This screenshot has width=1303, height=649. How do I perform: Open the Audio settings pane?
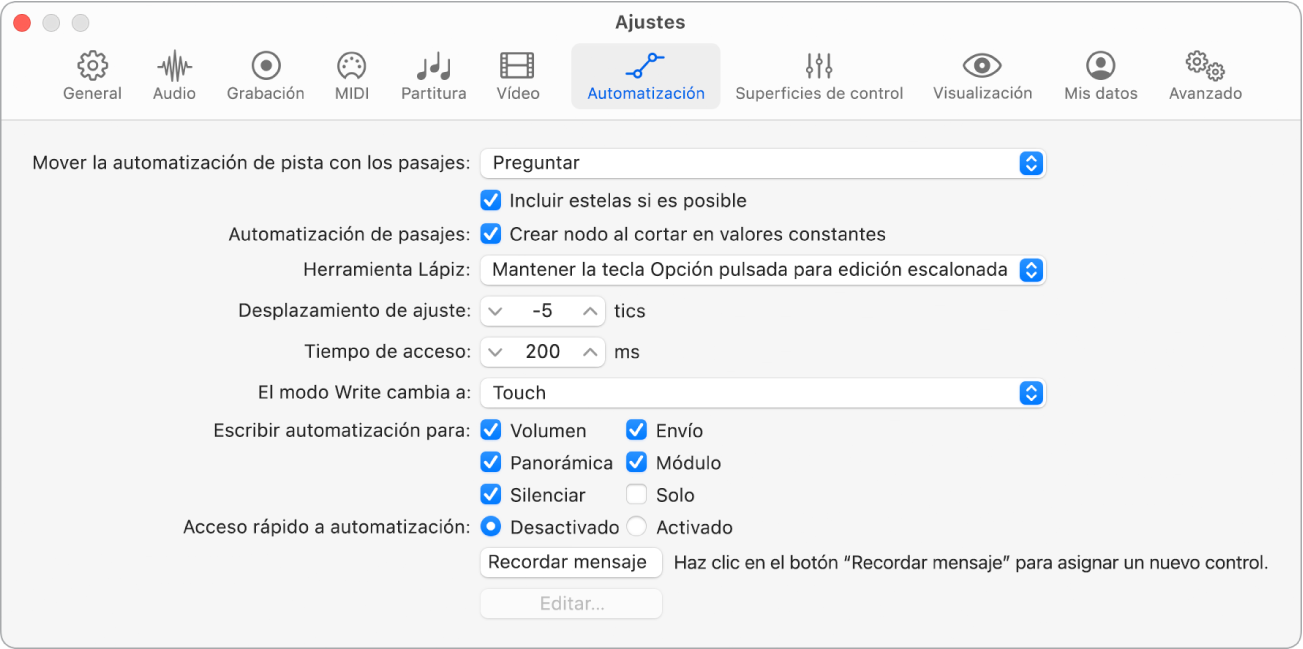click(173, 75)
